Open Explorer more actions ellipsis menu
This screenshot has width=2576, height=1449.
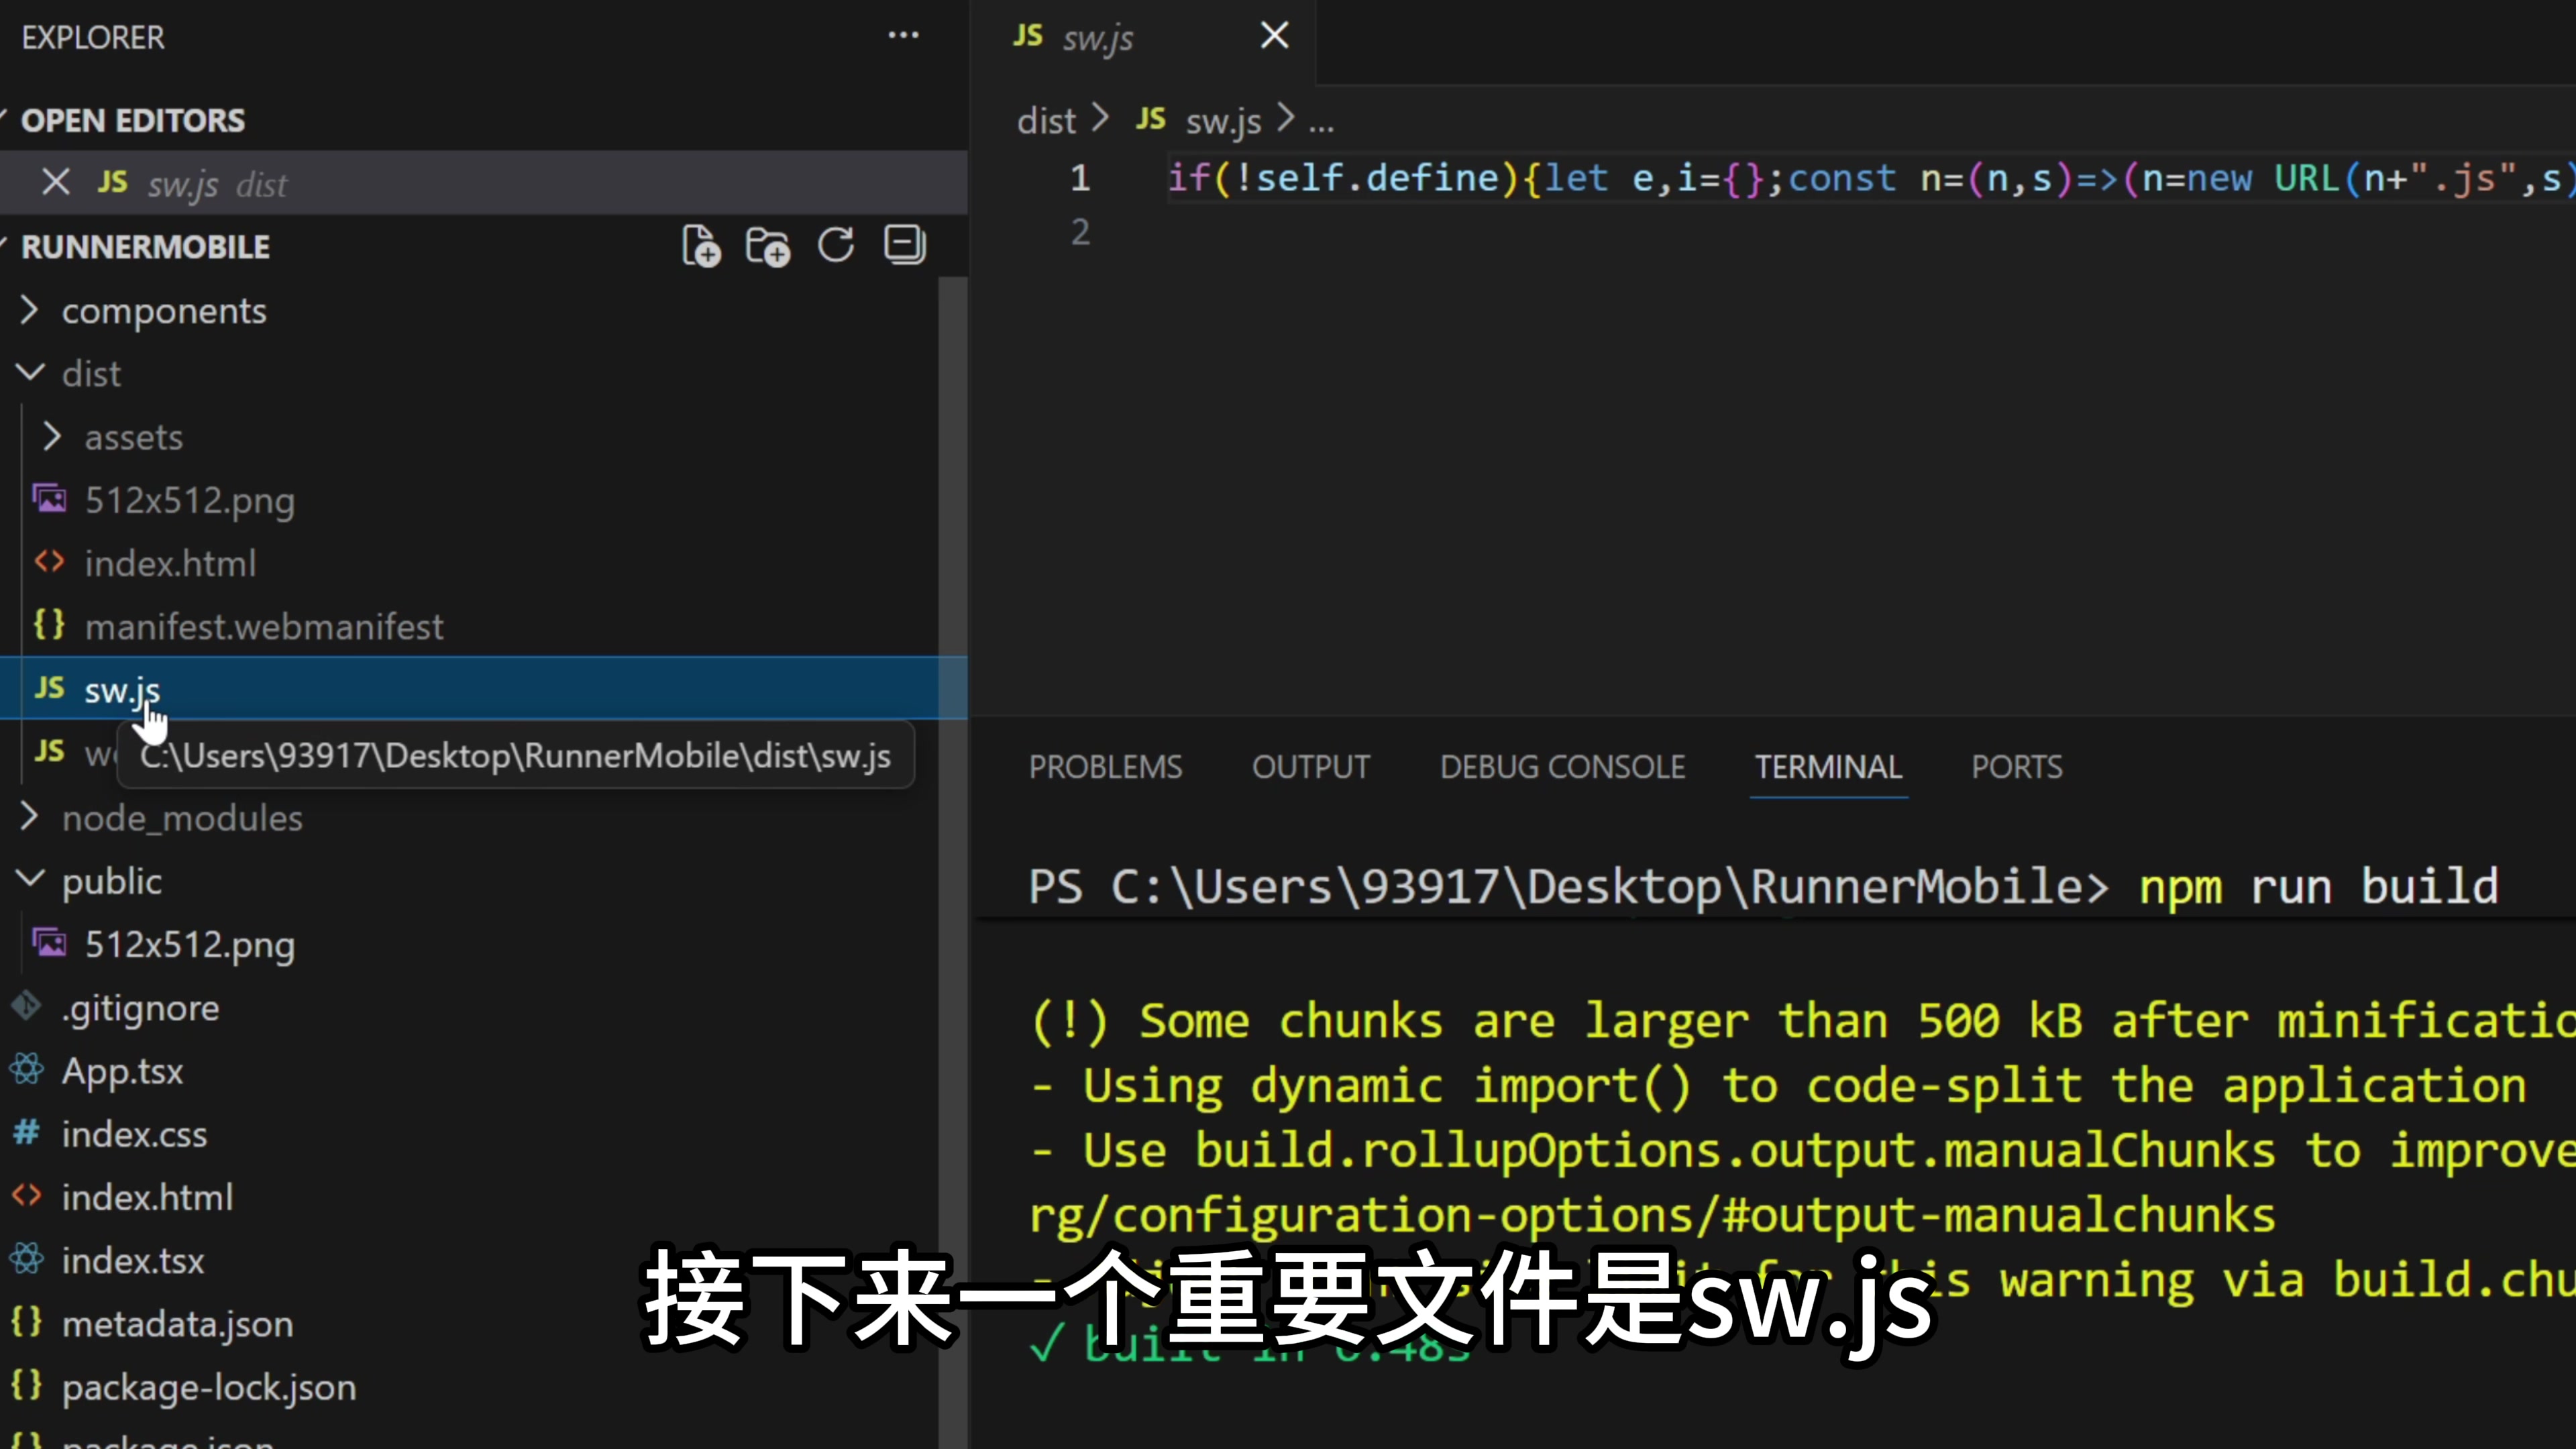point(903,36)
